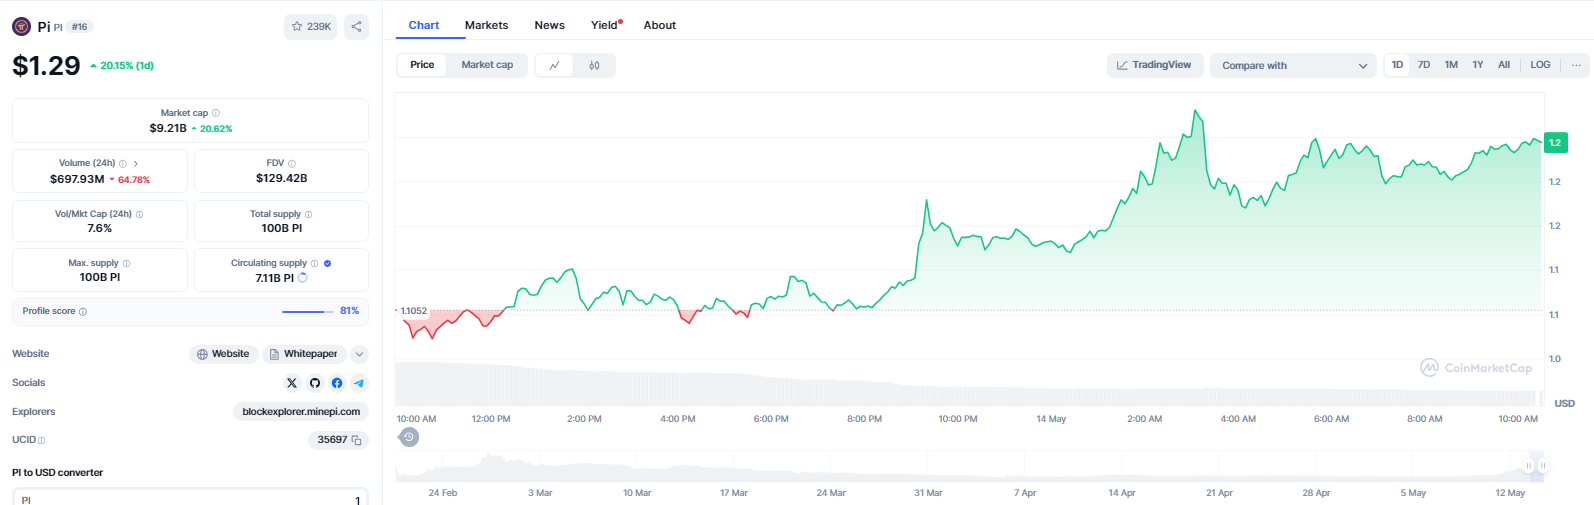
Task: Click the 81% profile score value
Action: (x=349, y=311)
